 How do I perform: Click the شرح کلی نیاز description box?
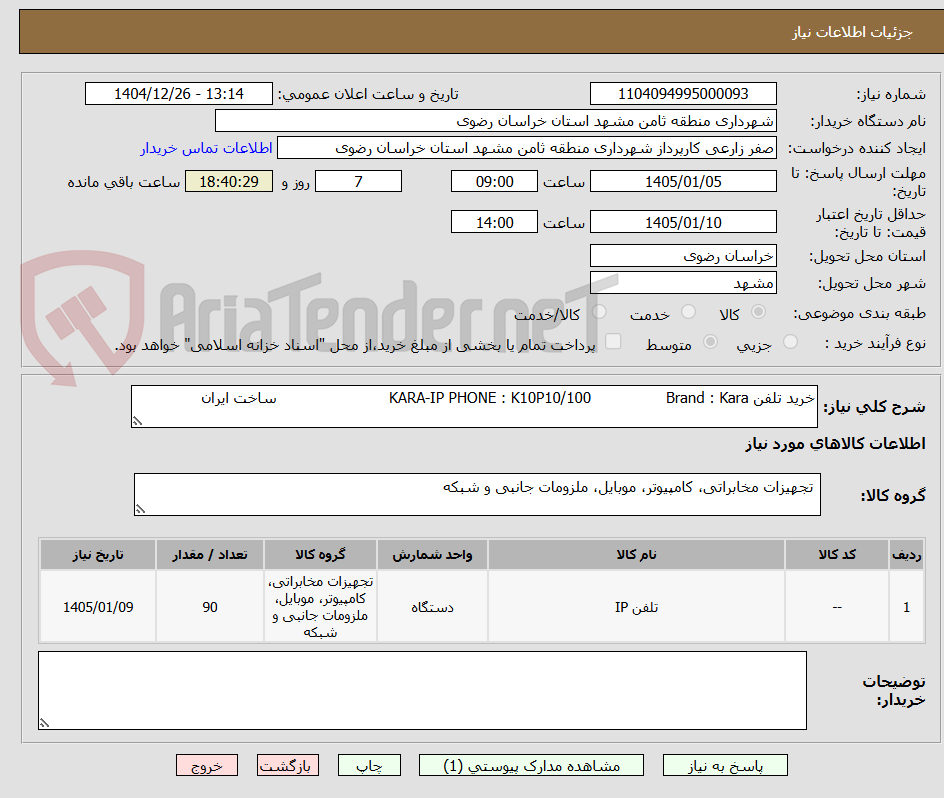474,407
